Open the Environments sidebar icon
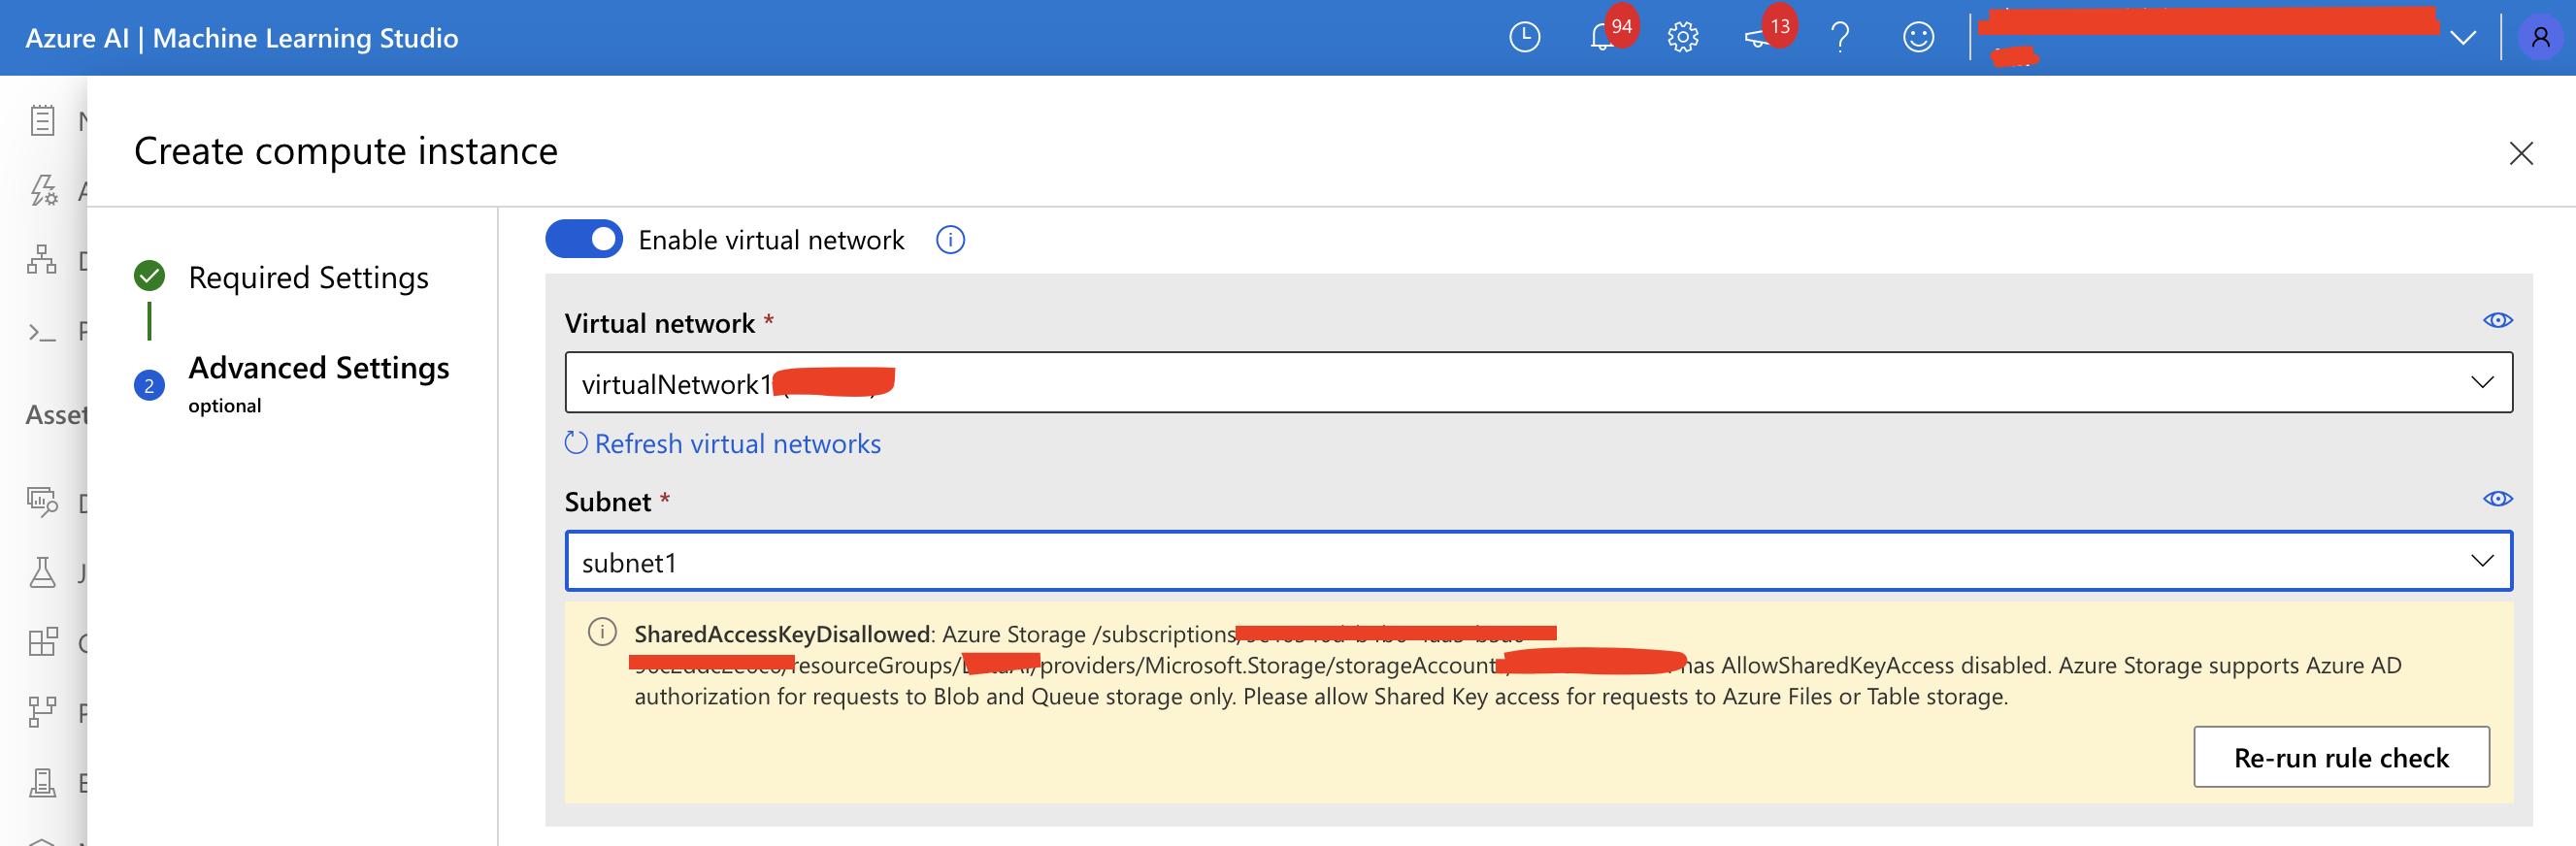Image resolution: width=2576 pixels, height=846 pixels. [x=42, y=782]
